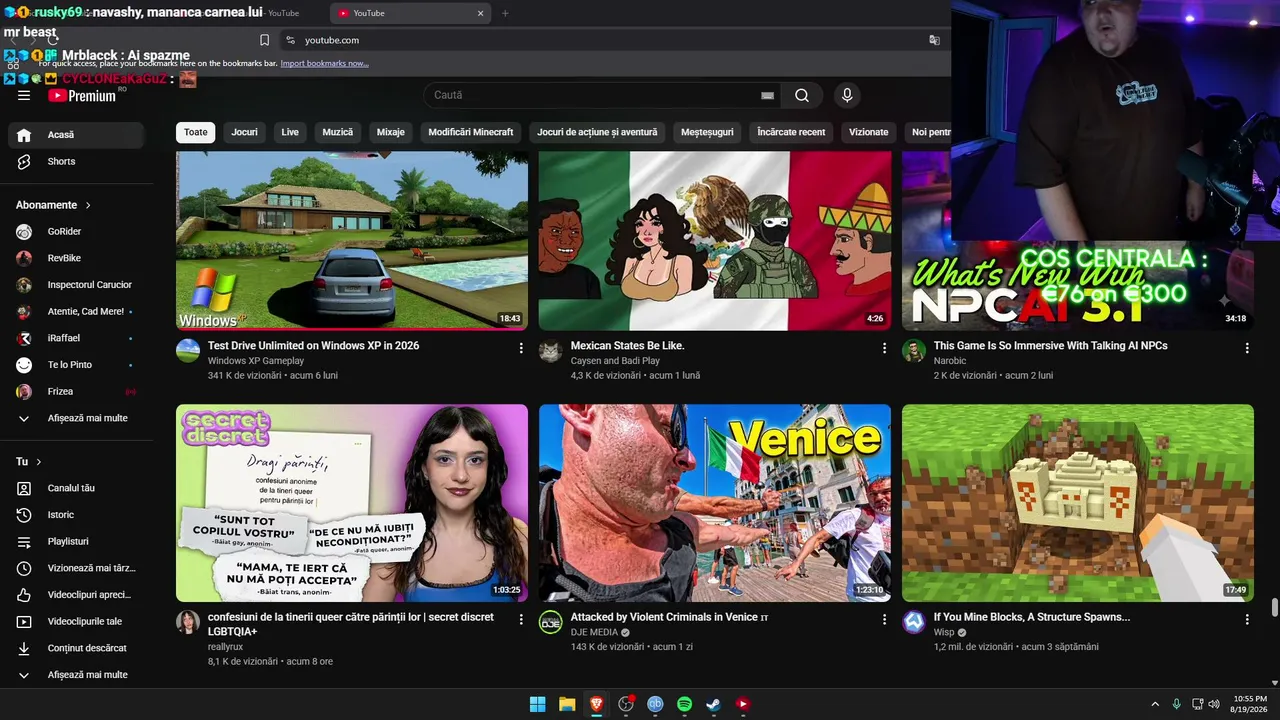
Task: Open Shorts in the sidebar
Action: 76,161
